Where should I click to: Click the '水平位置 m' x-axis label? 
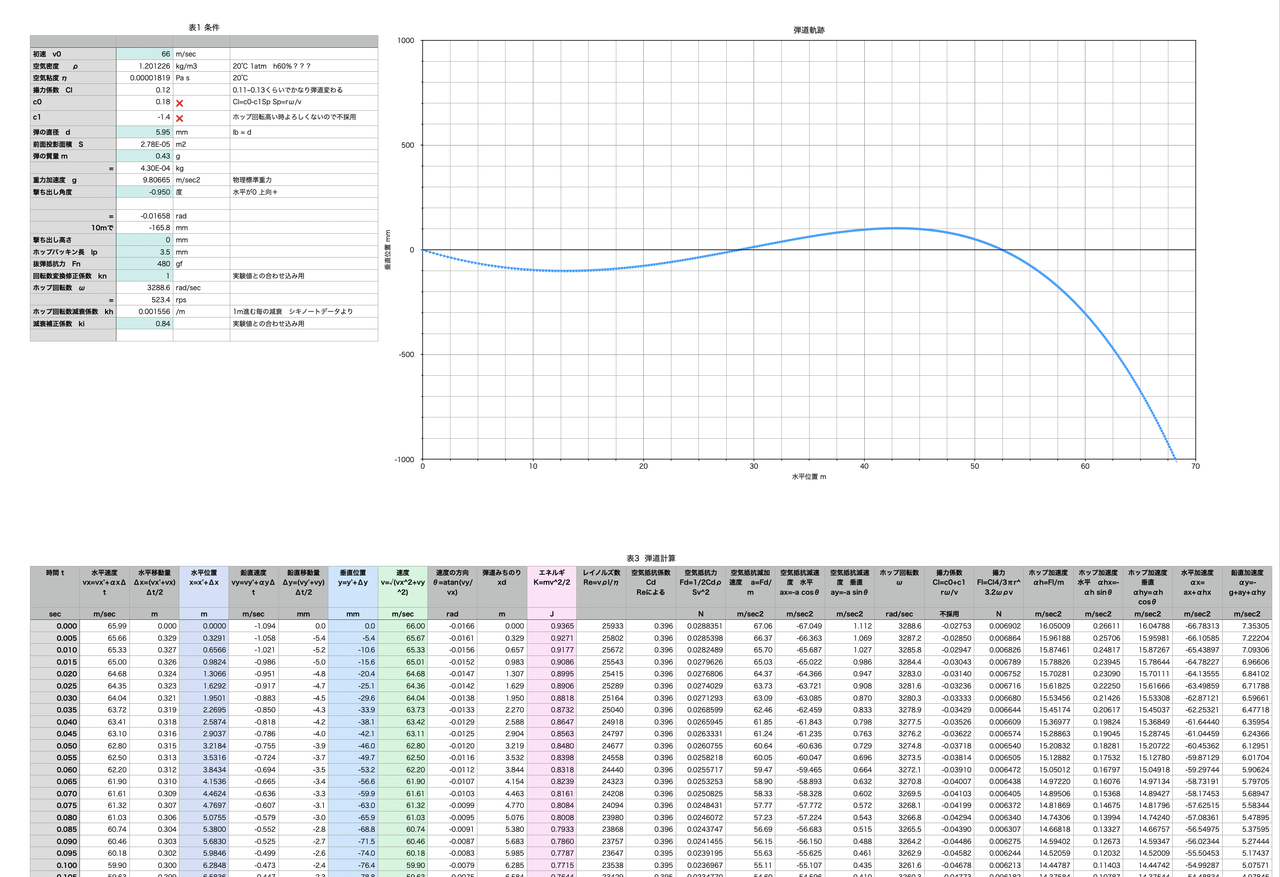[x=808, y=477]
